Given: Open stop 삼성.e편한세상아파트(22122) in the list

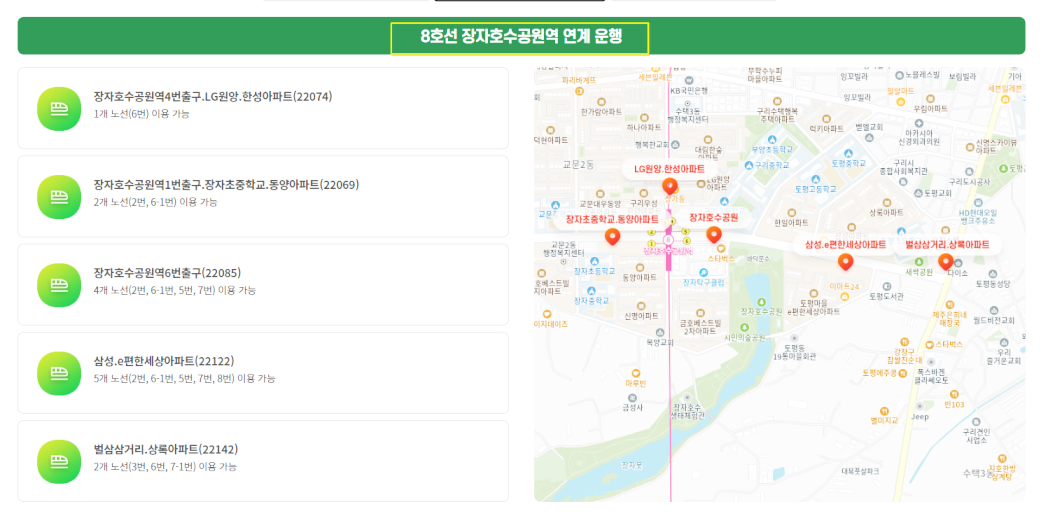Looking at the screenshot, I should coord(263,373).
